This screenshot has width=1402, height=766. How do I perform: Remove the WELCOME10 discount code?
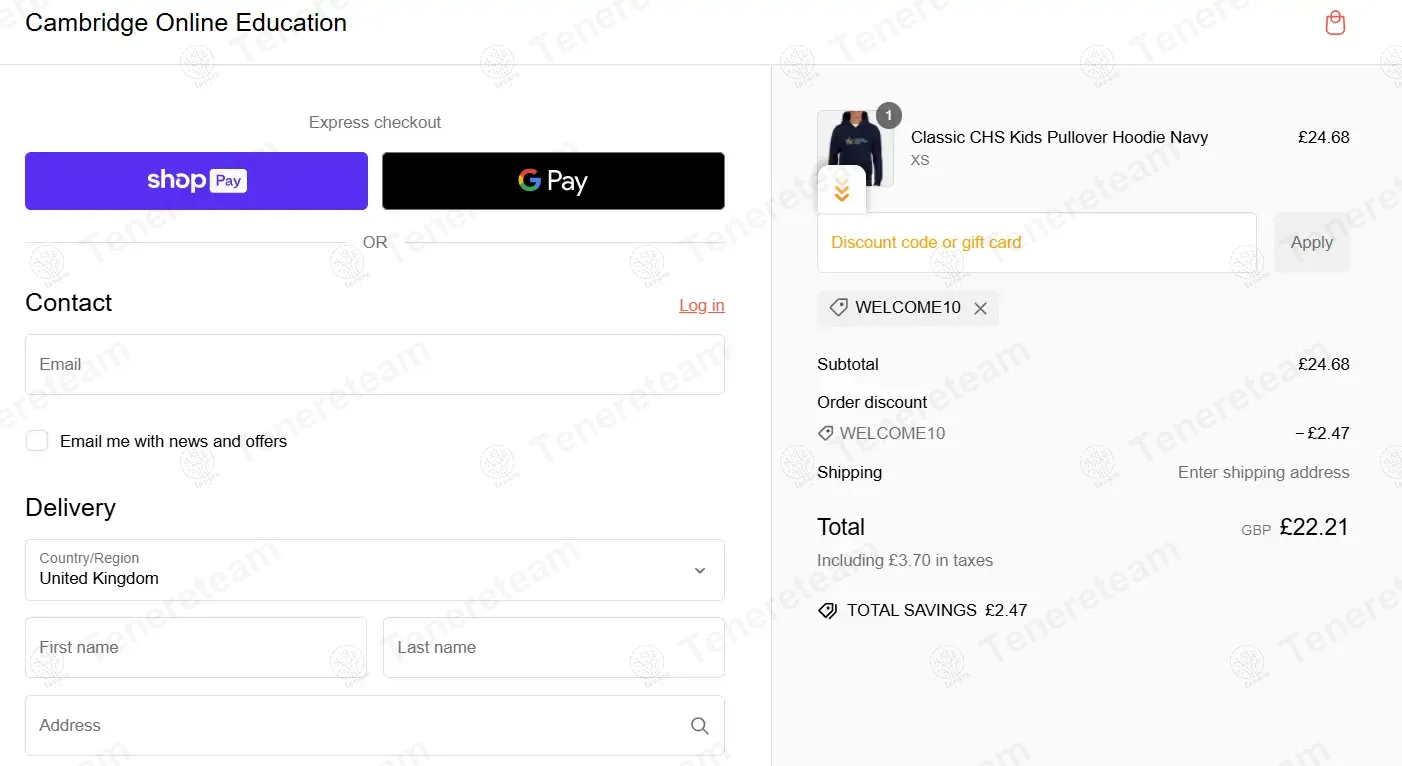click(980, 308)
